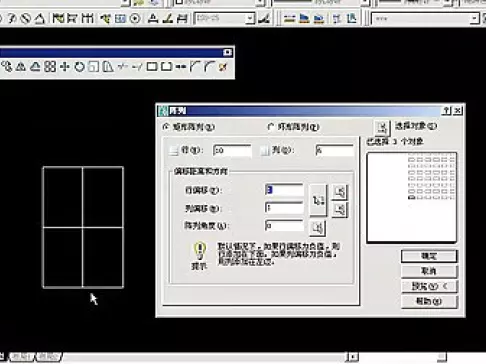Select the Fillet tool in Modify toolbar

click(209, 67)
